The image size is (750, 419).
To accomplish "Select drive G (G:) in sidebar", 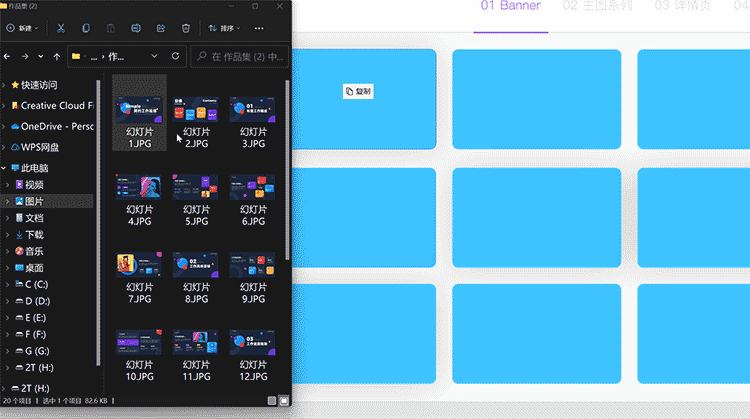I will click(x=33, y=351).
